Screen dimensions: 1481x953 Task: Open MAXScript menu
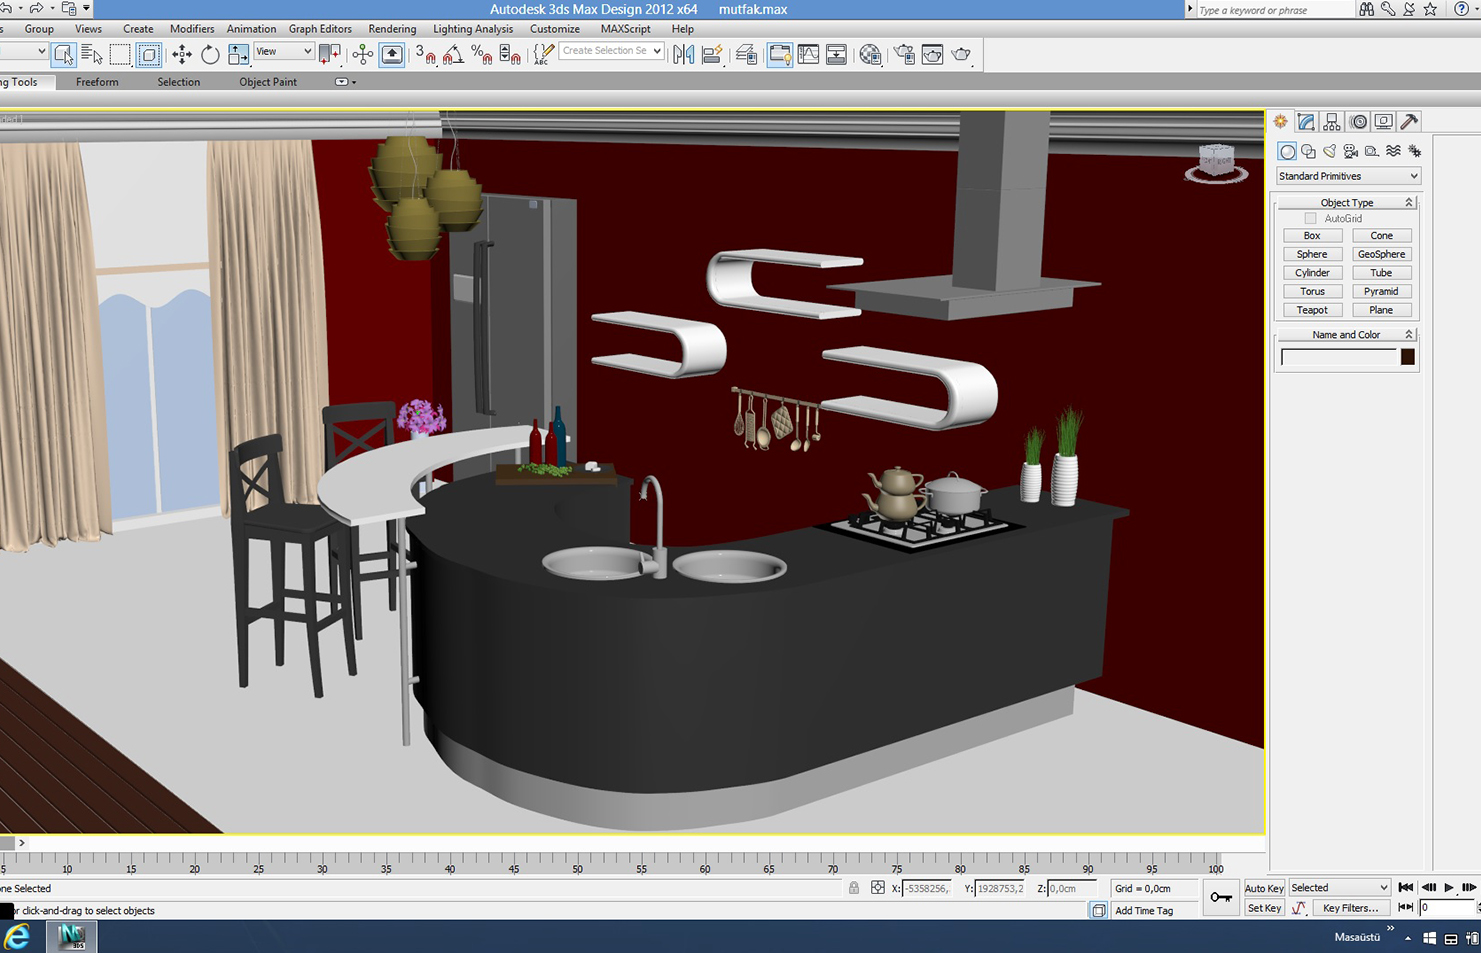coord(625,29)
